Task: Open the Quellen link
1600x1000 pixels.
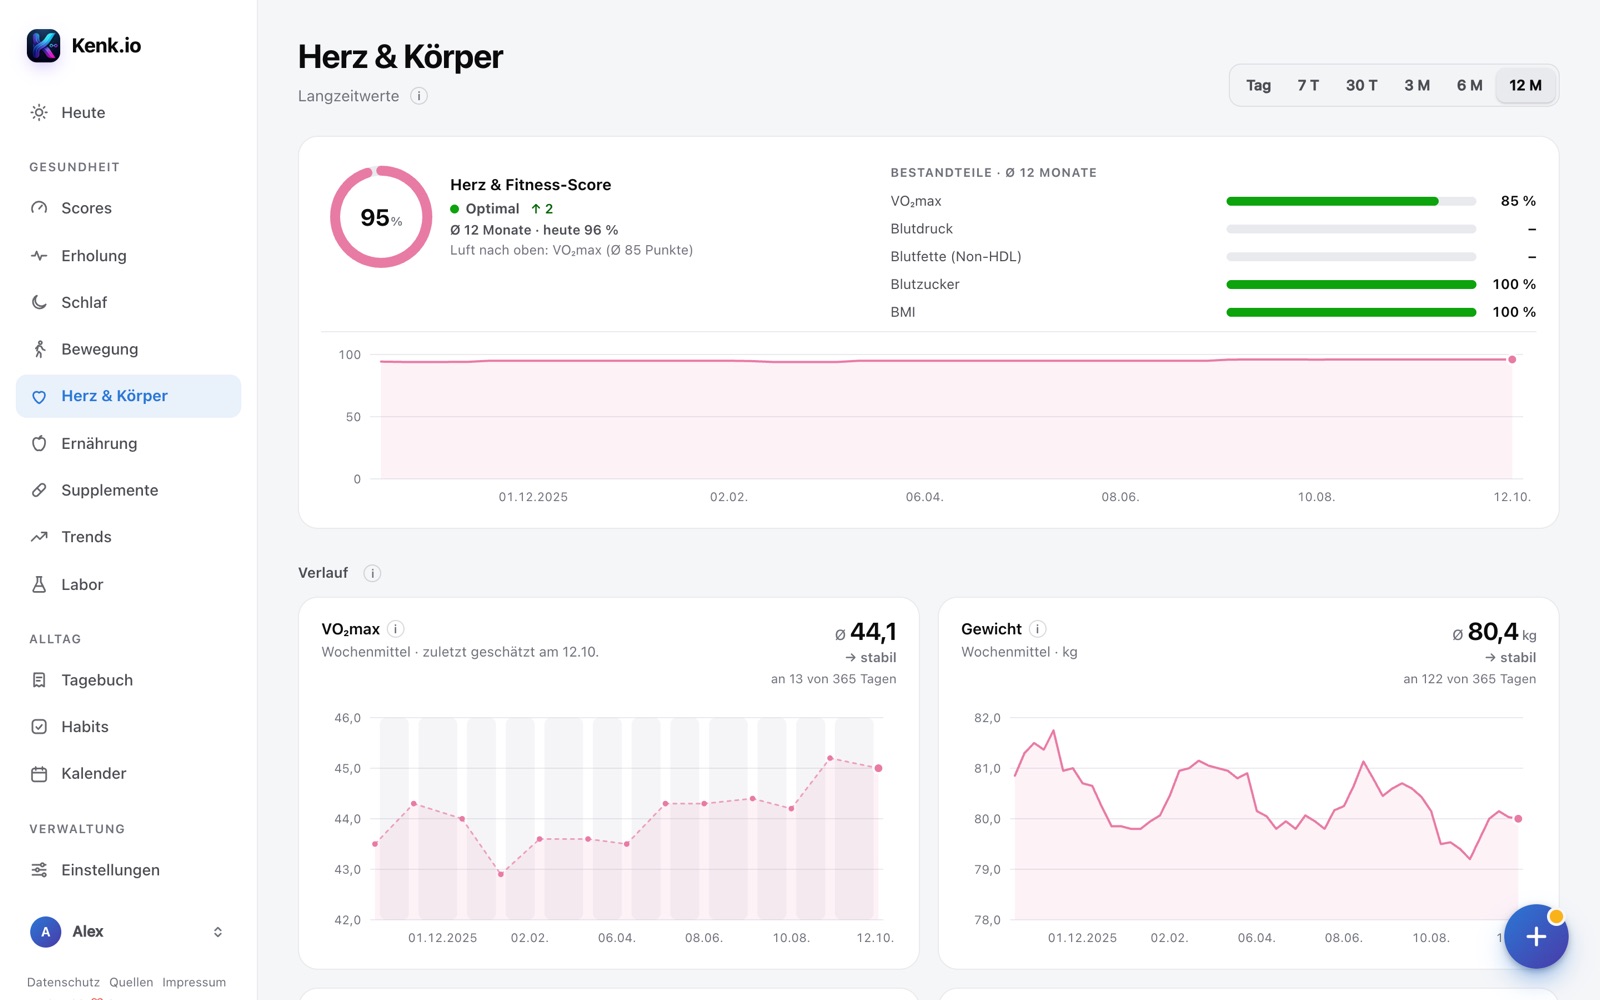Action: (x=131, y=982)
